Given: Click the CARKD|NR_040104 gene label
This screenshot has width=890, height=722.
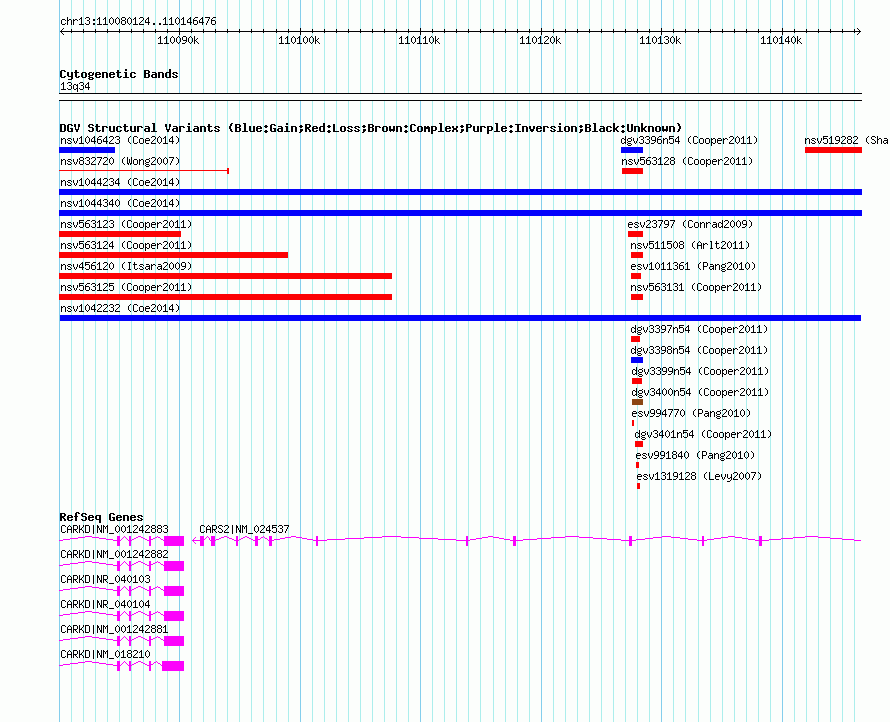Looking at the screenshot, I should [x=106, y=604].
